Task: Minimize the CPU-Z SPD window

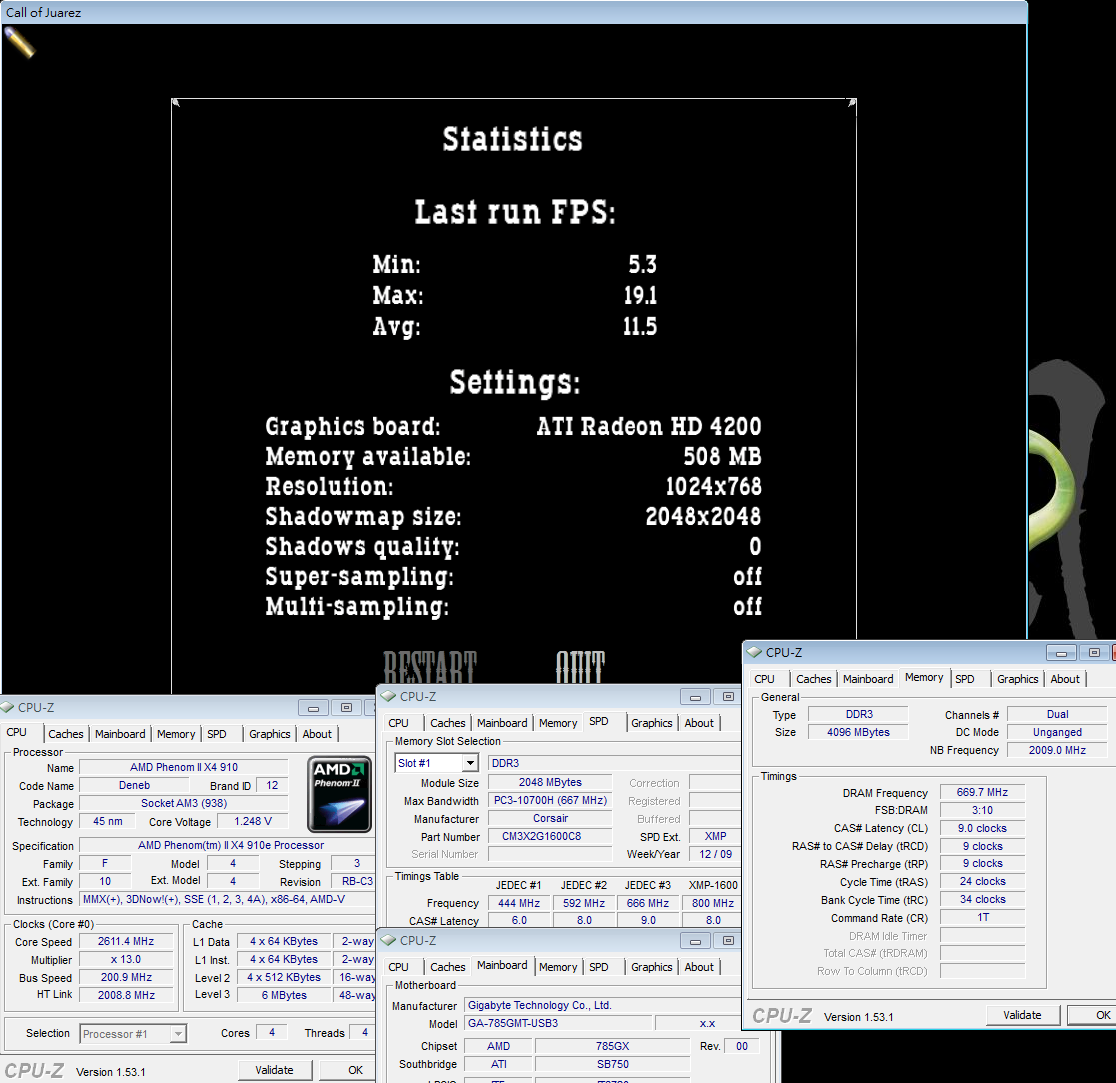Action: (695, 697)
